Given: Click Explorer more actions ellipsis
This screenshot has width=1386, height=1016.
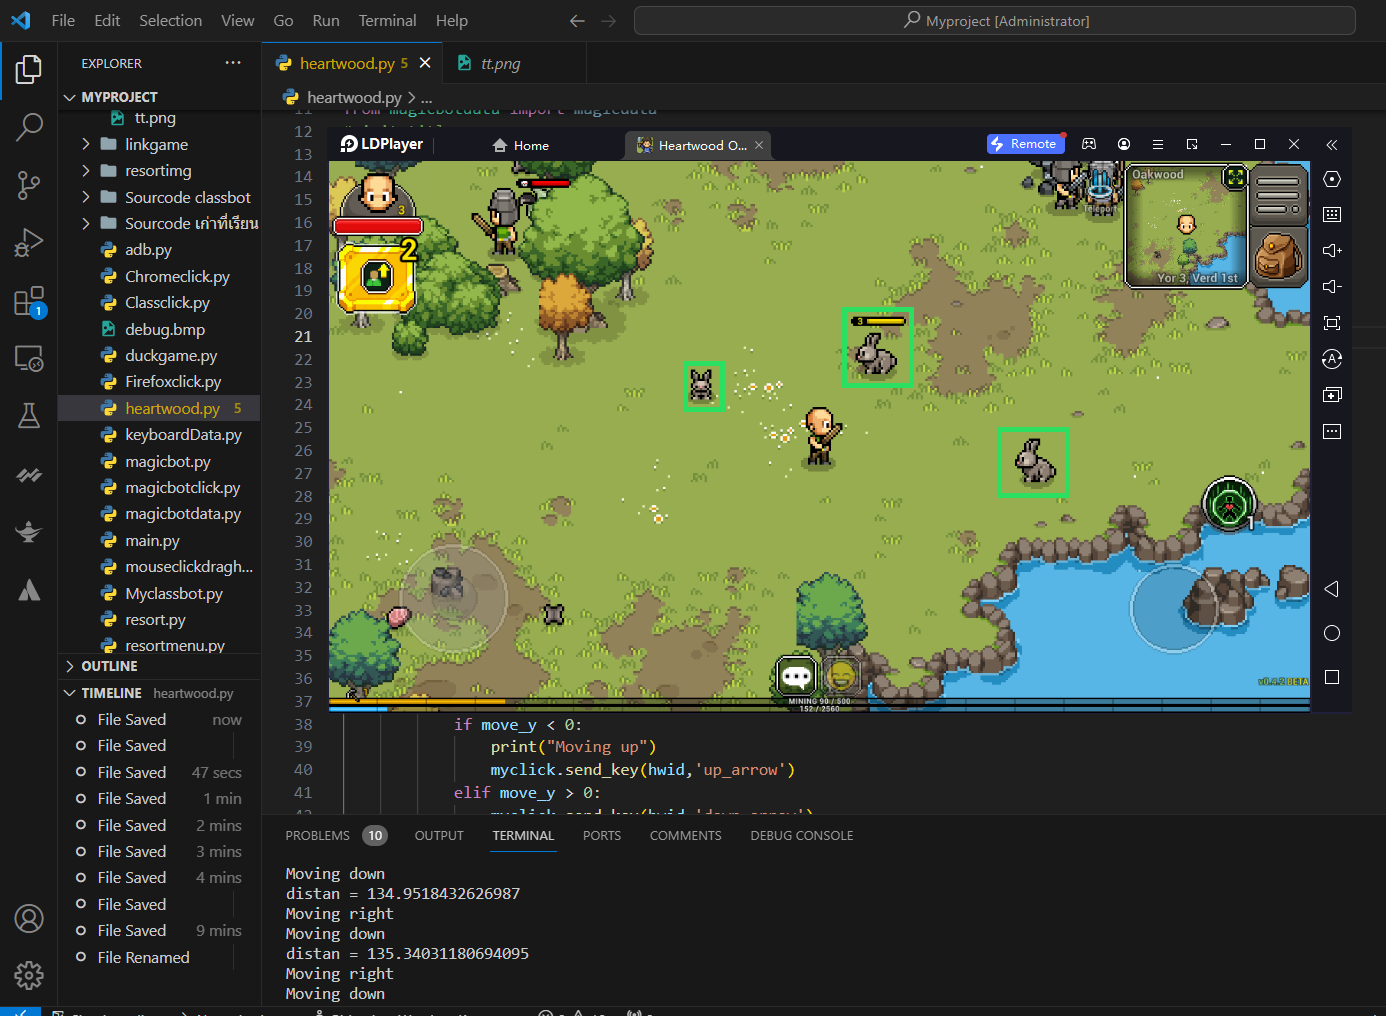Looking at the screenshot, I should coord(233,63).
